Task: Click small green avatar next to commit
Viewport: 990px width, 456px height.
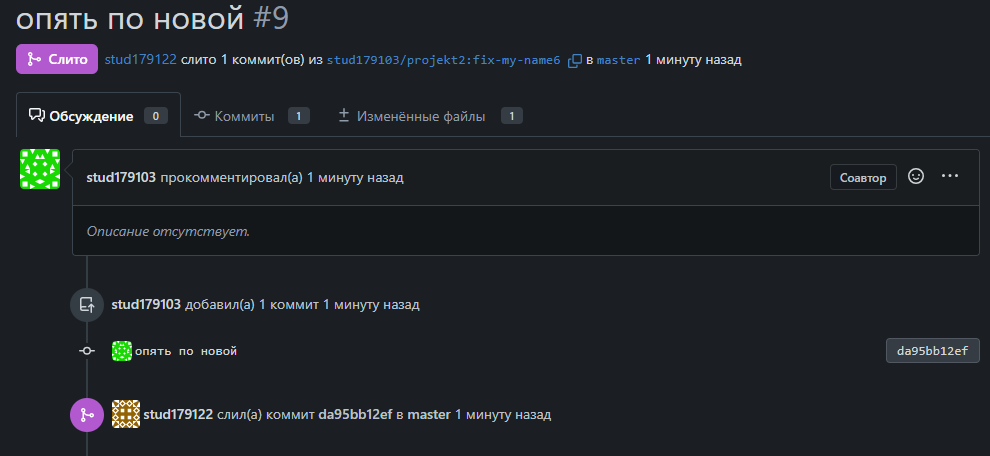Action: pyautogui.click(x=122, y=351)
